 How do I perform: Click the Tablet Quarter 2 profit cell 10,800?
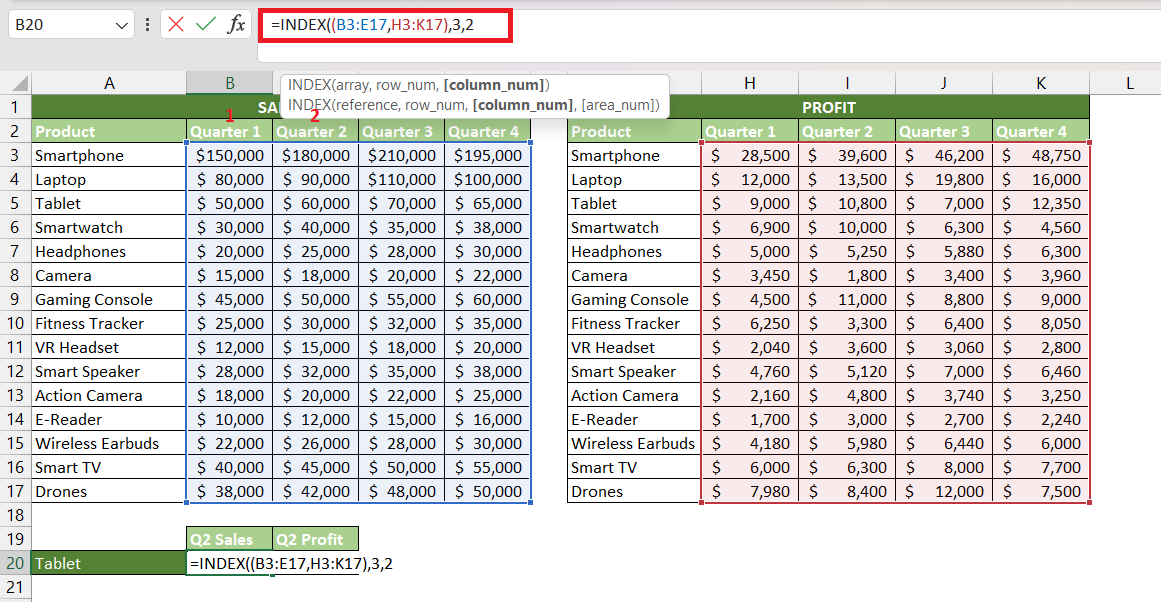click(847, 203)
